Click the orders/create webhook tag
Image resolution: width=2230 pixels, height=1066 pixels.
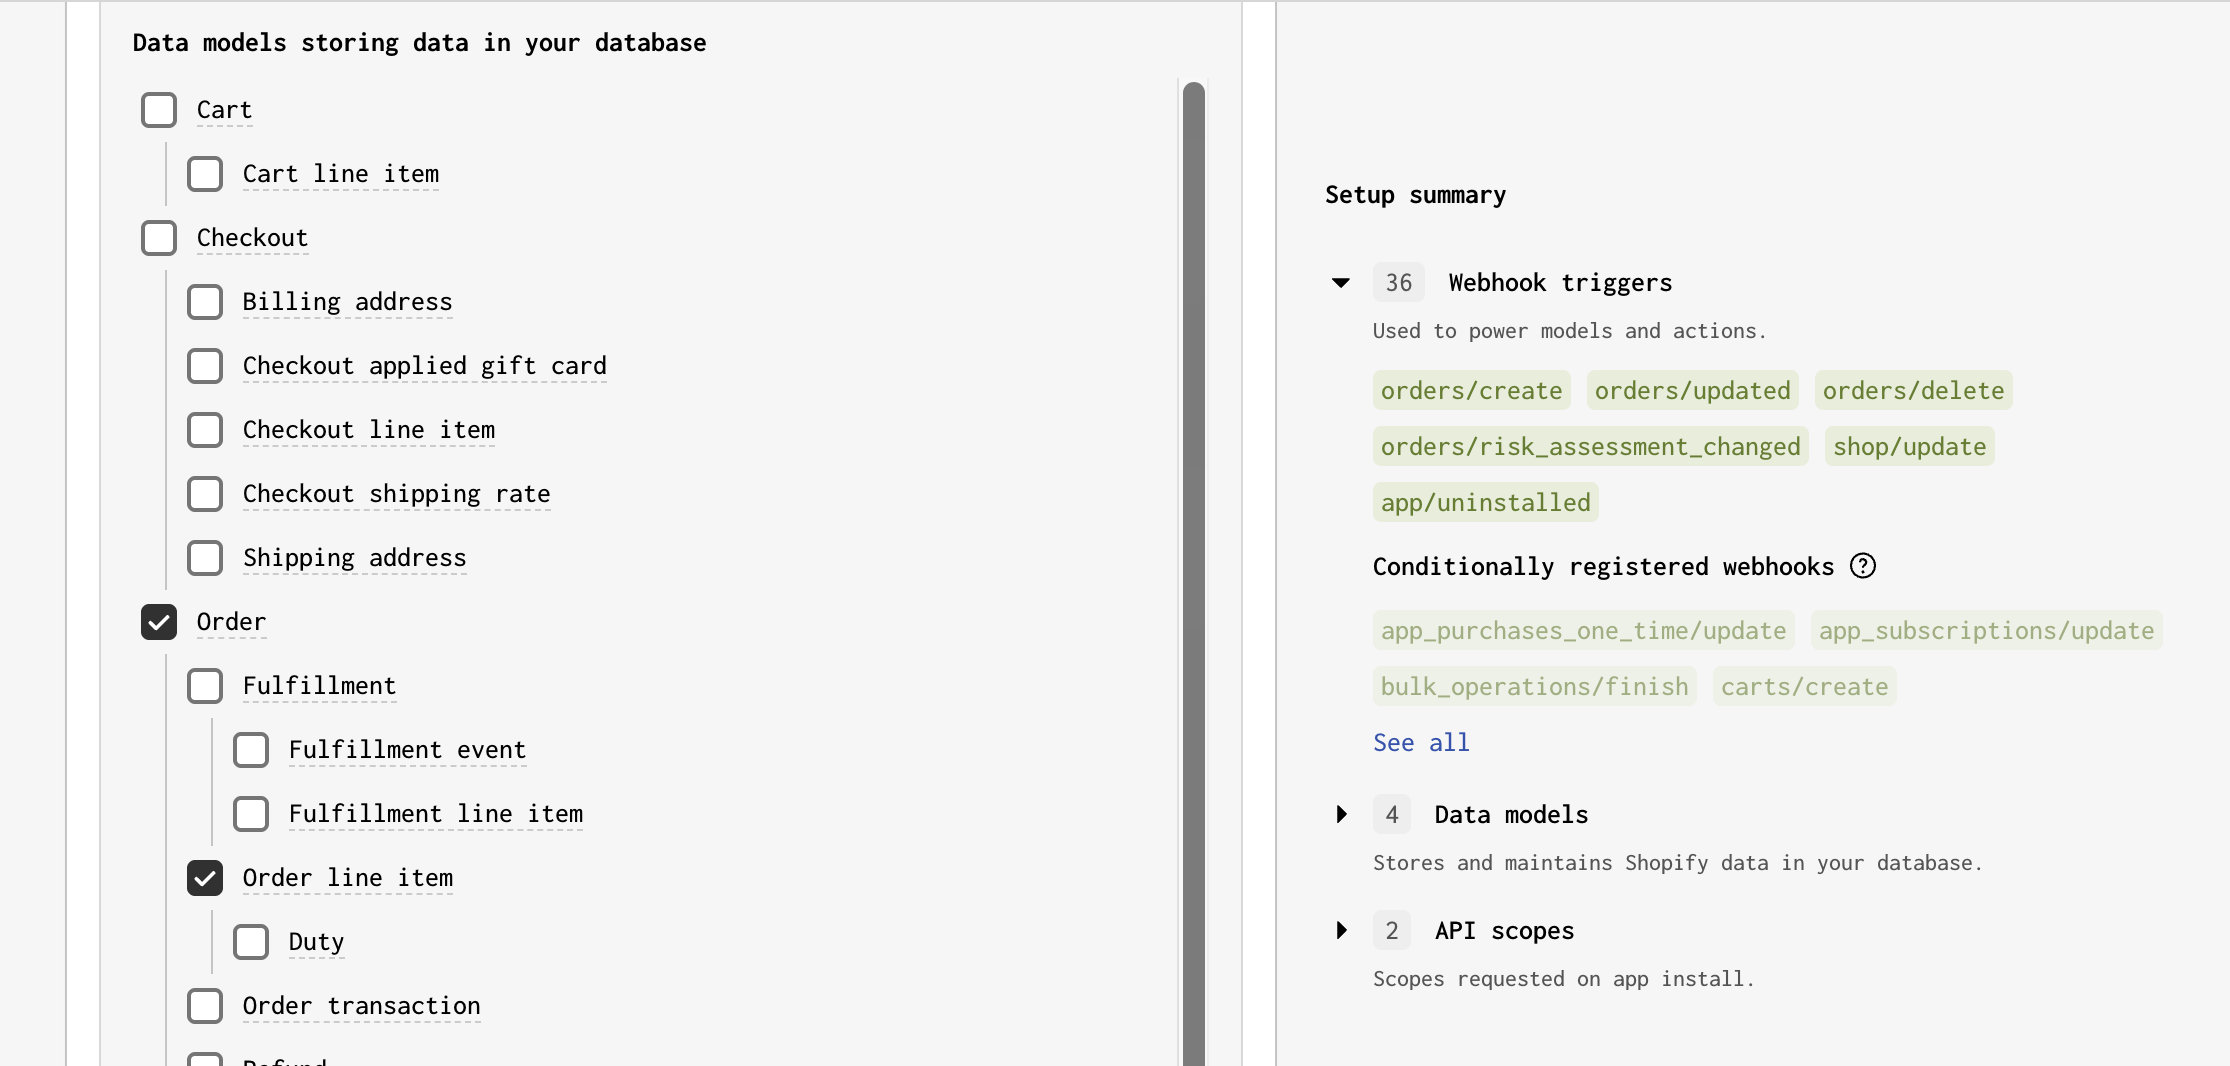[x=1471, y=391]
